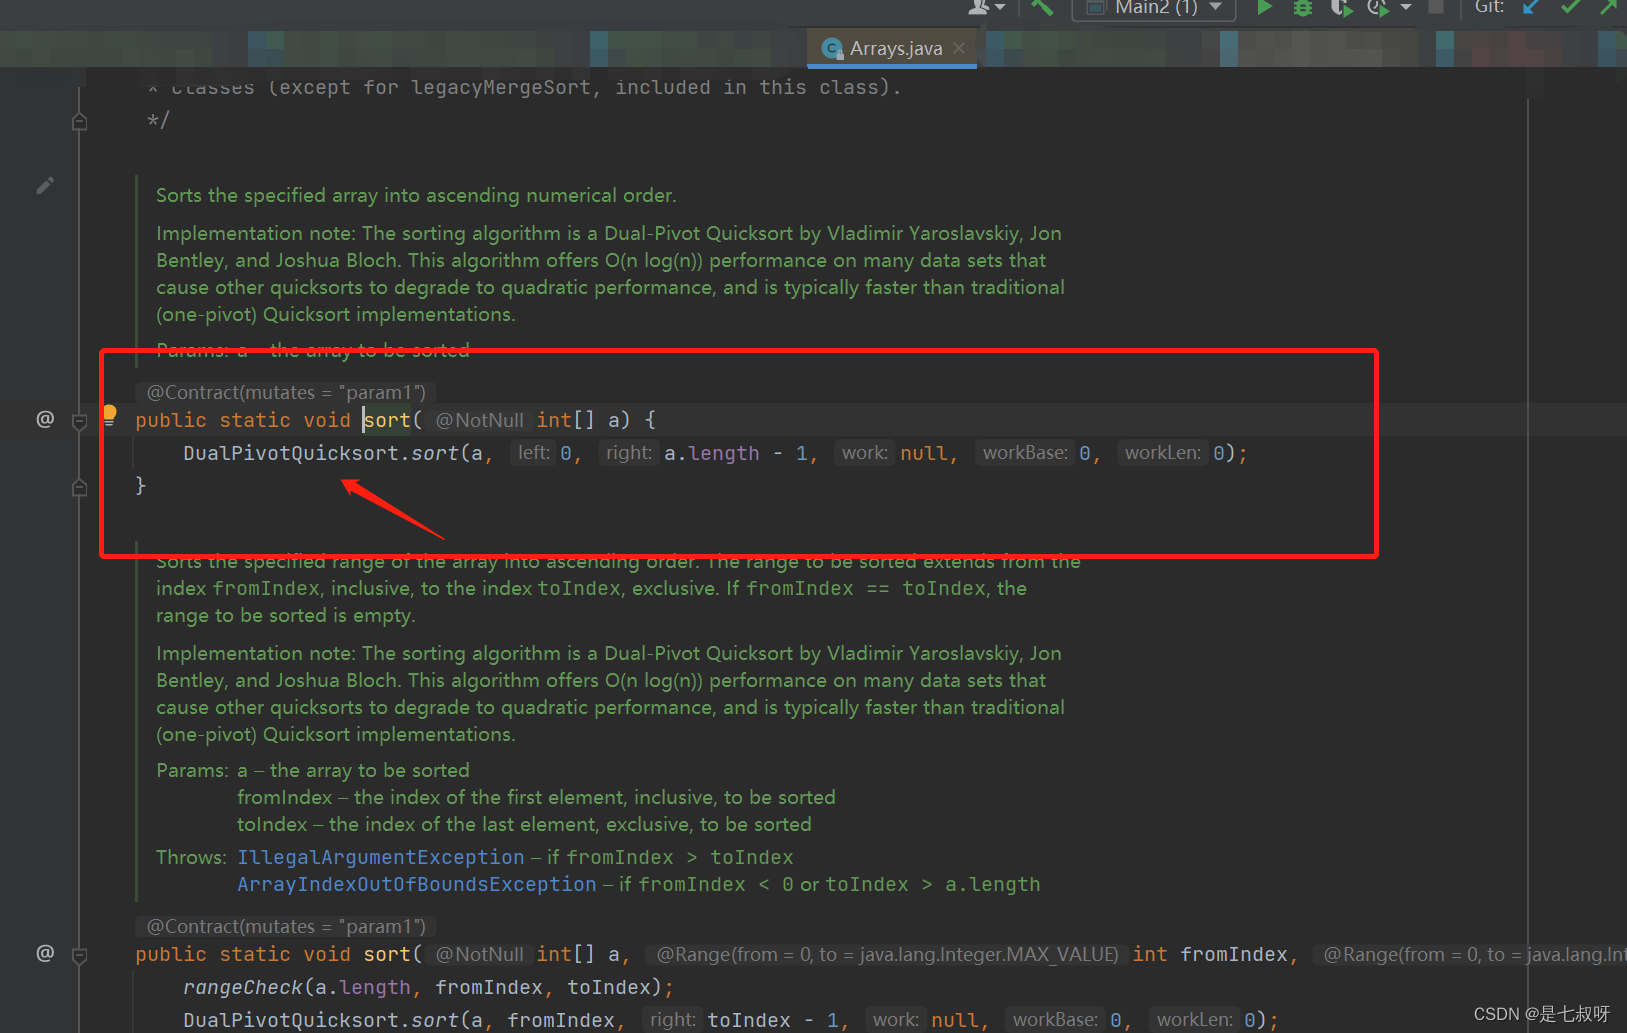Click the ArrayIndexOutOfBoundsException link
The width and height of the screenshot is (1627, 1033).
tap(416, 884)
